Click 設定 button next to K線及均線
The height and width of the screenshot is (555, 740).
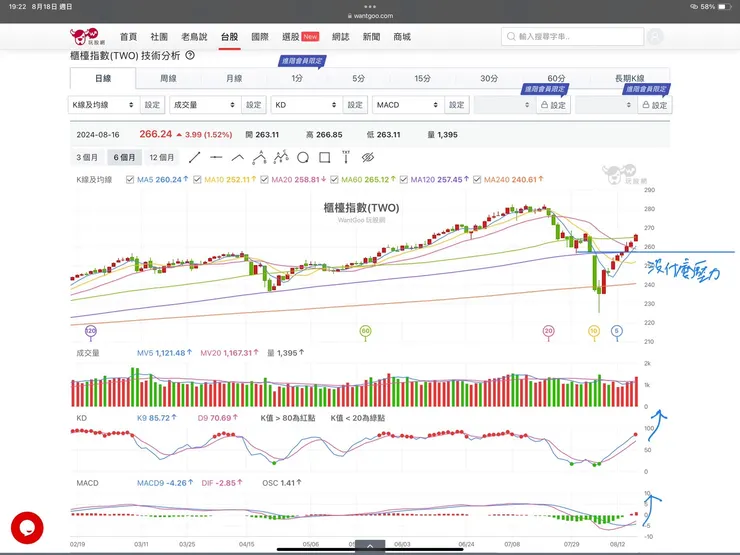click(152, 105)
